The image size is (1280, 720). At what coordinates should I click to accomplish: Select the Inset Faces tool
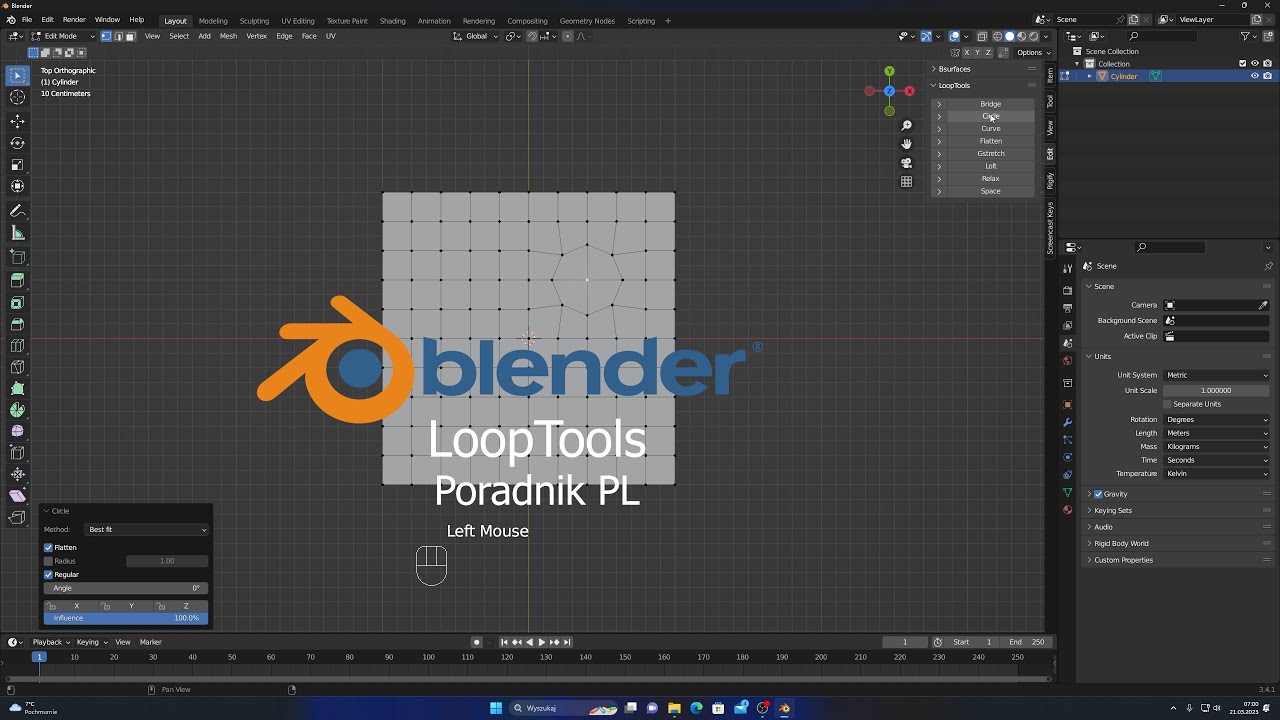[17, 303]
